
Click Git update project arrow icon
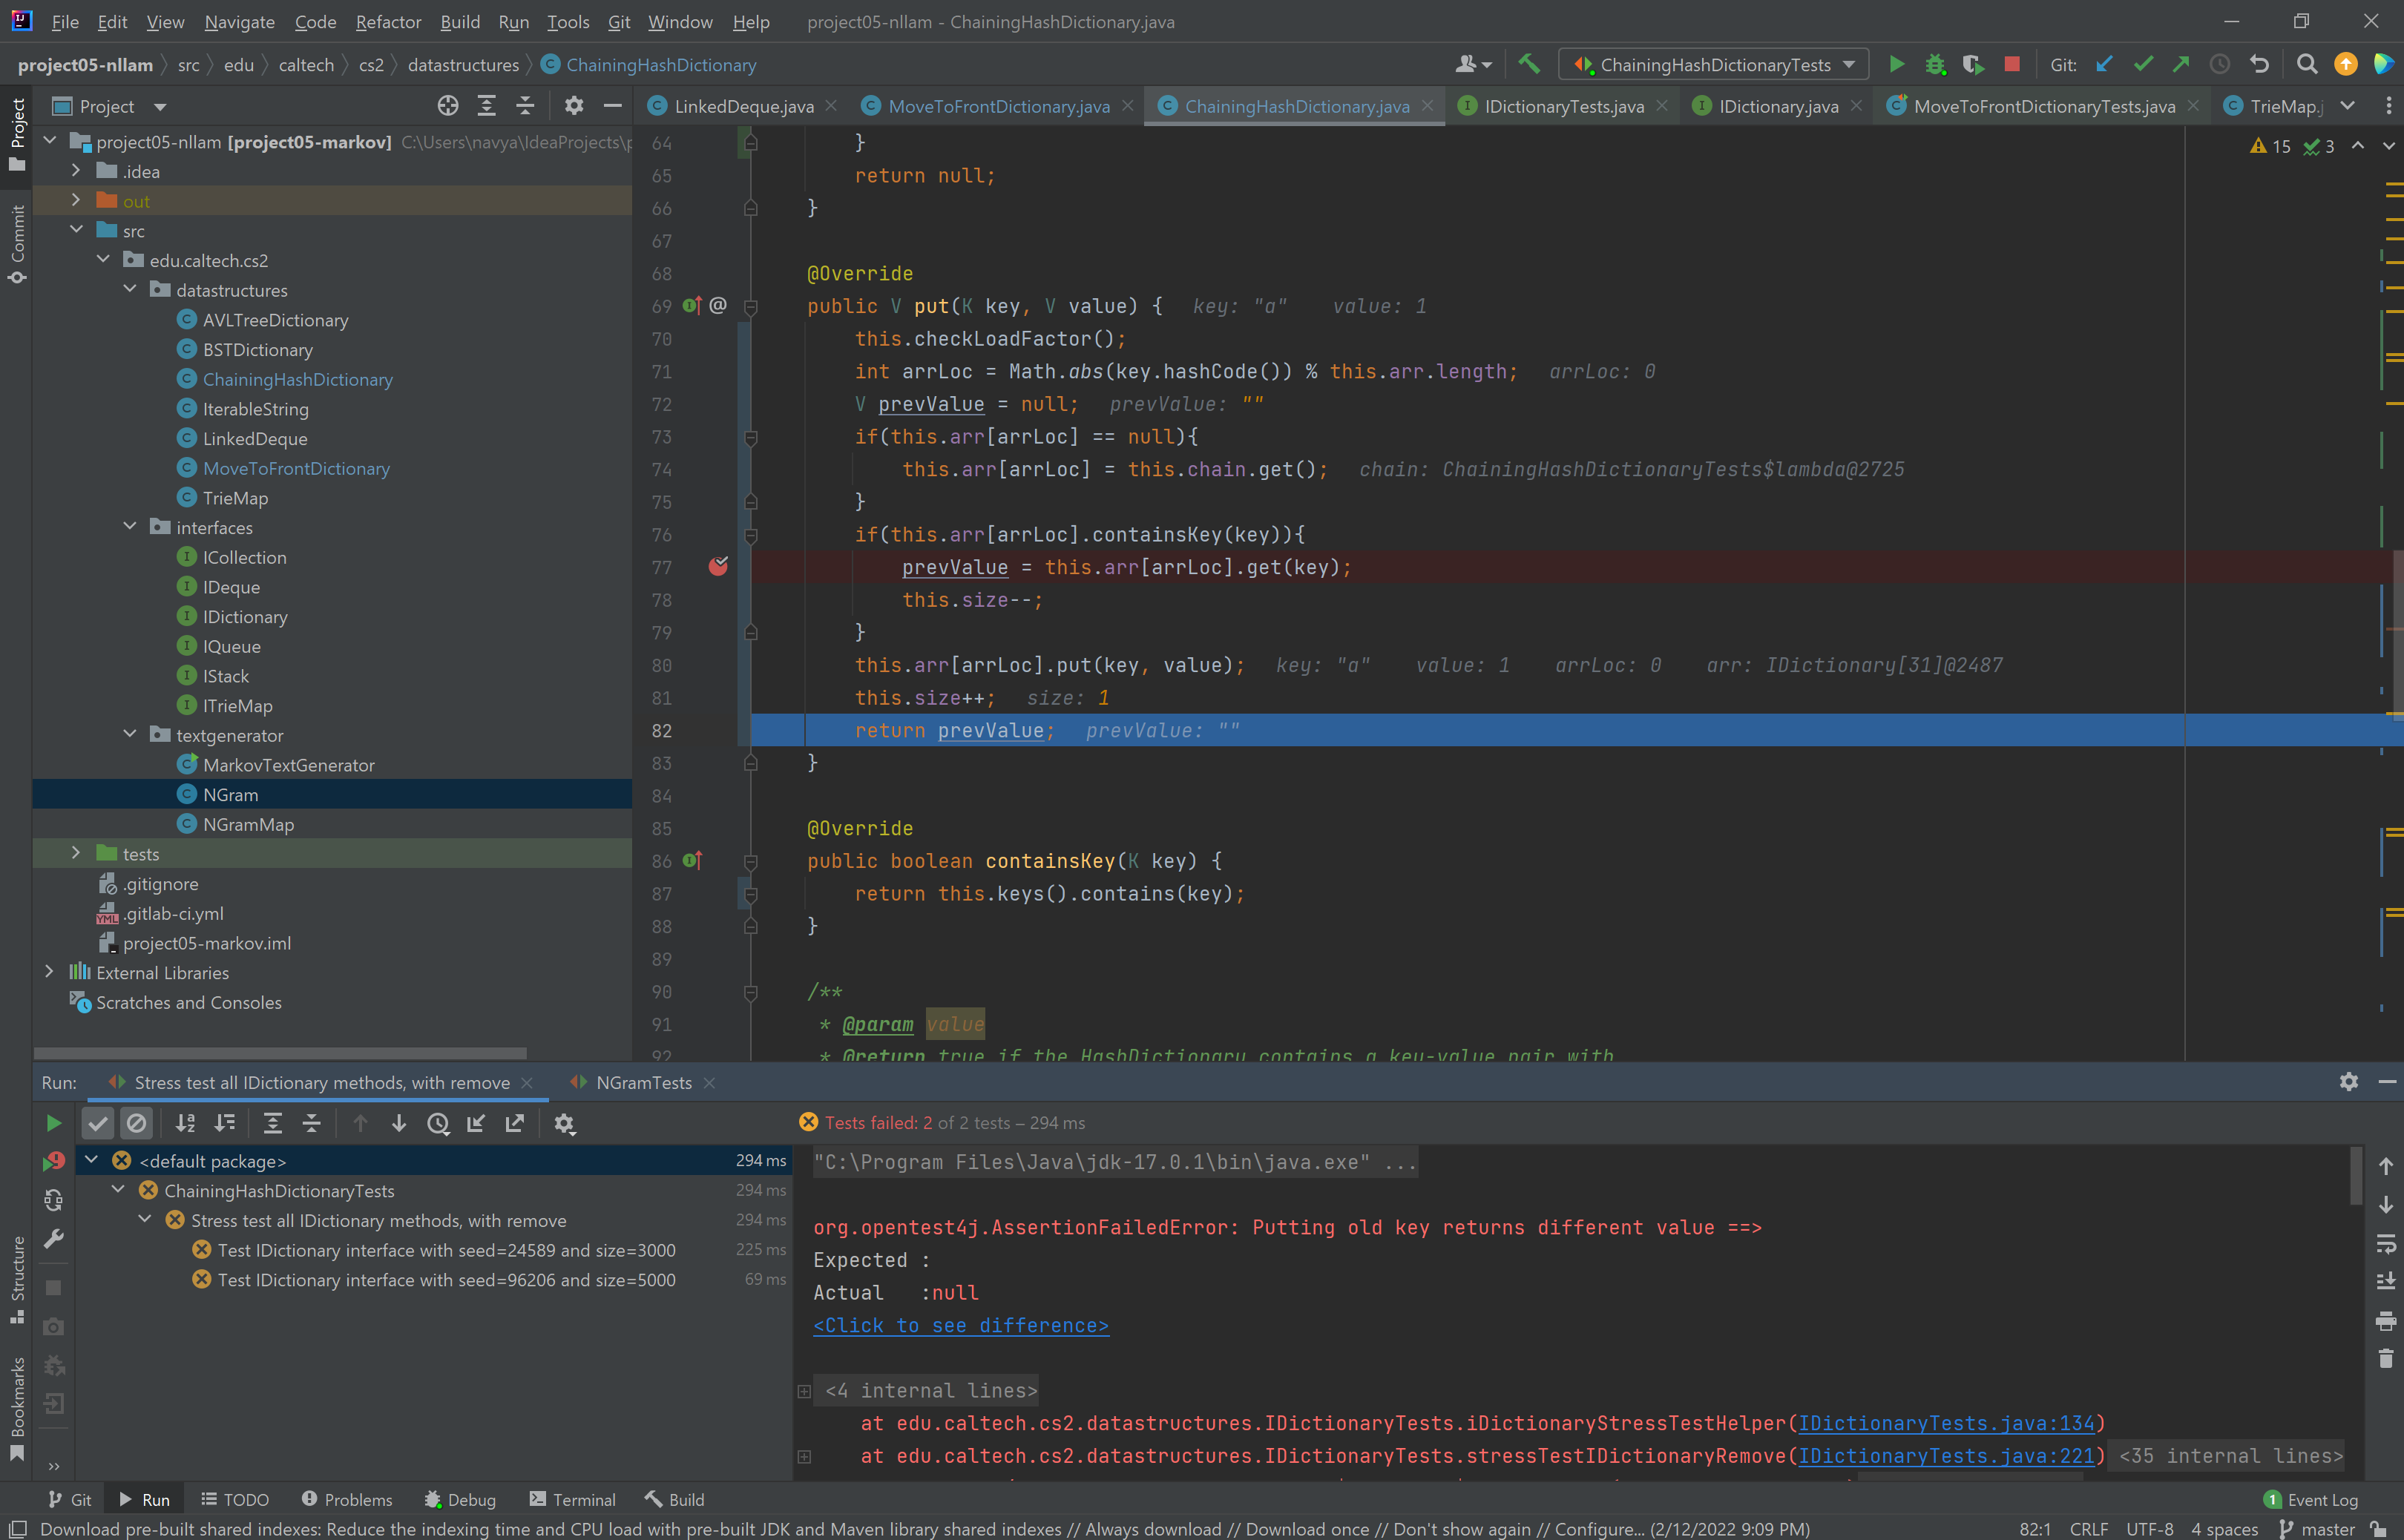pyautogui.click(x=2104, y=65)
